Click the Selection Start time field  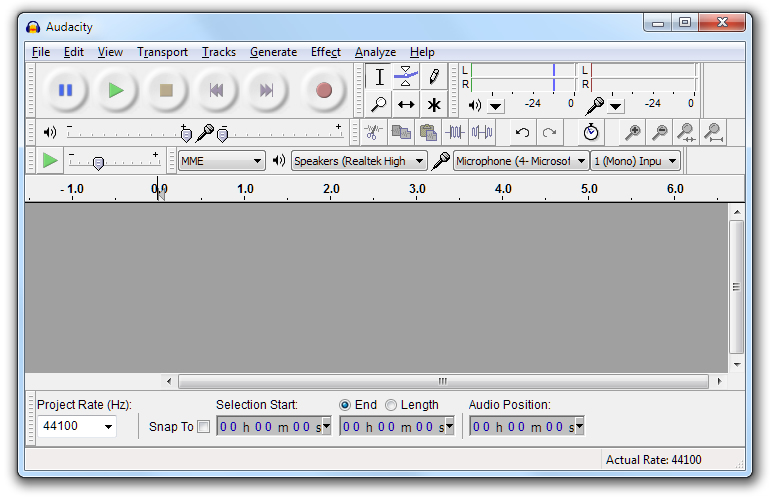coord(274,426)
